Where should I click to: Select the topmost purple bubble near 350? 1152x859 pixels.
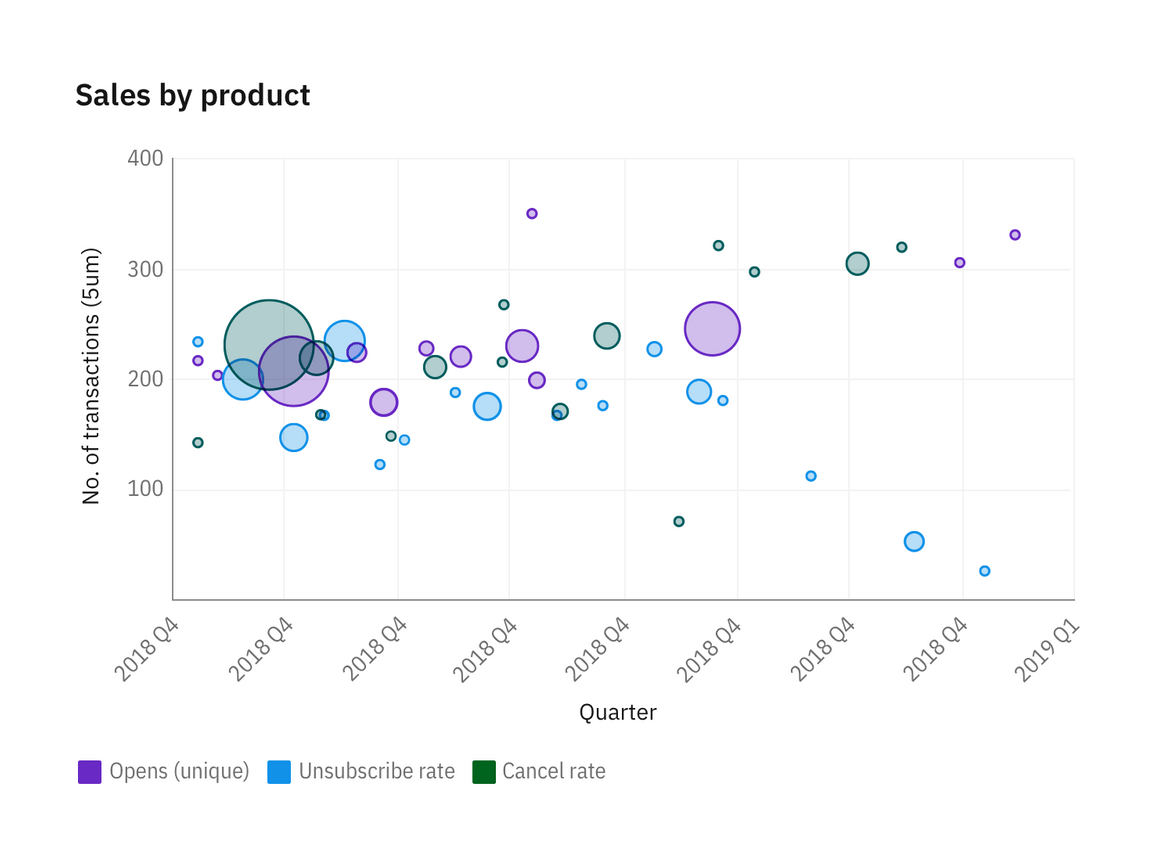[532, 214]
